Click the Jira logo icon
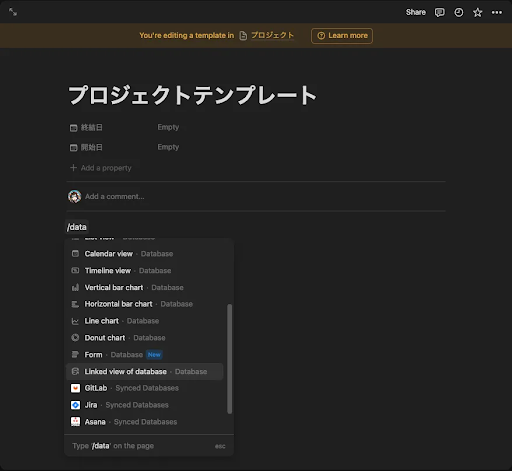The image size is (512, 471). (75, 405)
